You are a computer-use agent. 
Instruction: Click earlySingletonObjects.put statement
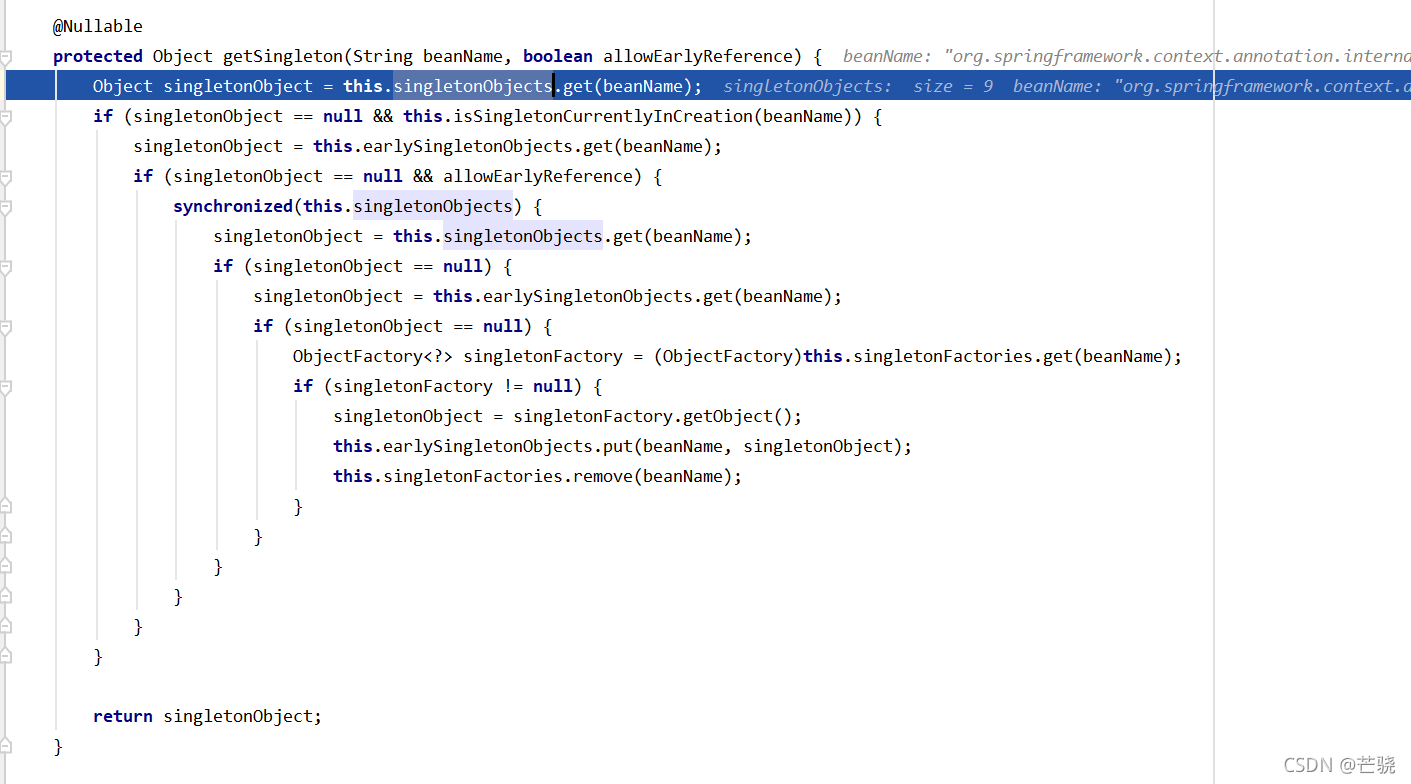pos(623,446)
